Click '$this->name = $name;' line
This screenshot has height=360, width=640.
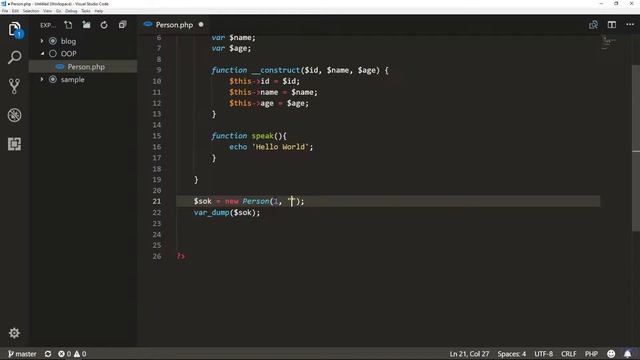pos(273,92)
